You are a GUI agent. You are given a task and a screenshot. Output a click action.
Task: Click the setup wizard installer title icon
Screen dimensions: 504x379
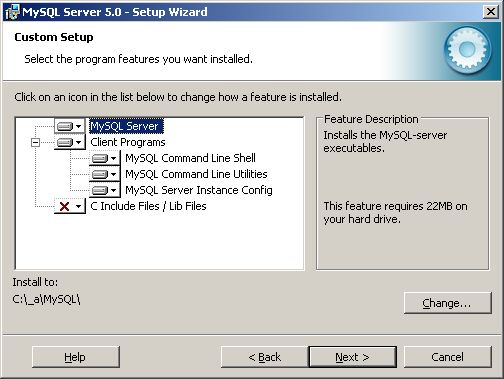pos(13,13)
